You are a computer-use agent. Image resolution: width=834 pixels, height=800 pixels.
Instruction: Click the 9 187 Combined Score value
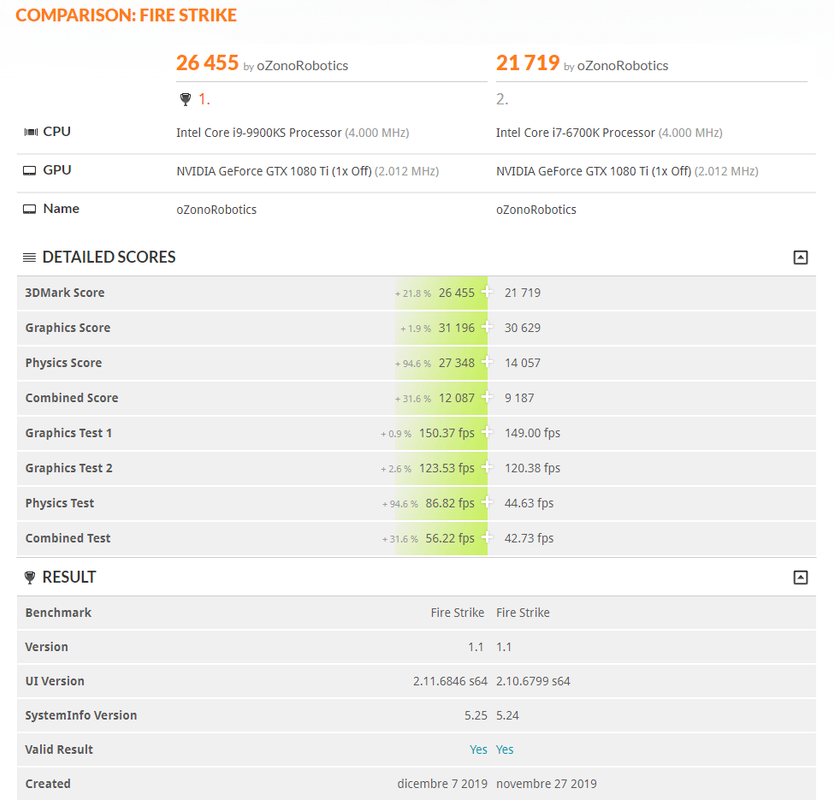click(x=519, y=398)
